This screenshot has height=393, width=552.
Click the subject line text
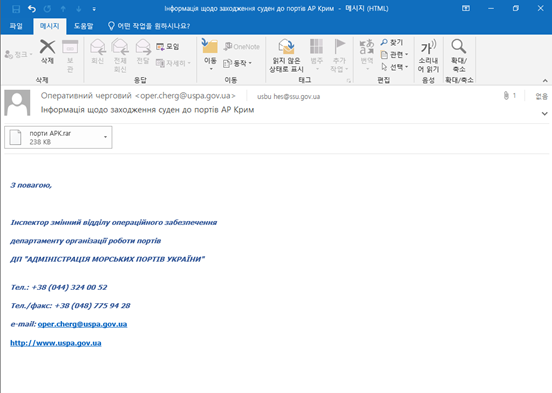(148, 110)
